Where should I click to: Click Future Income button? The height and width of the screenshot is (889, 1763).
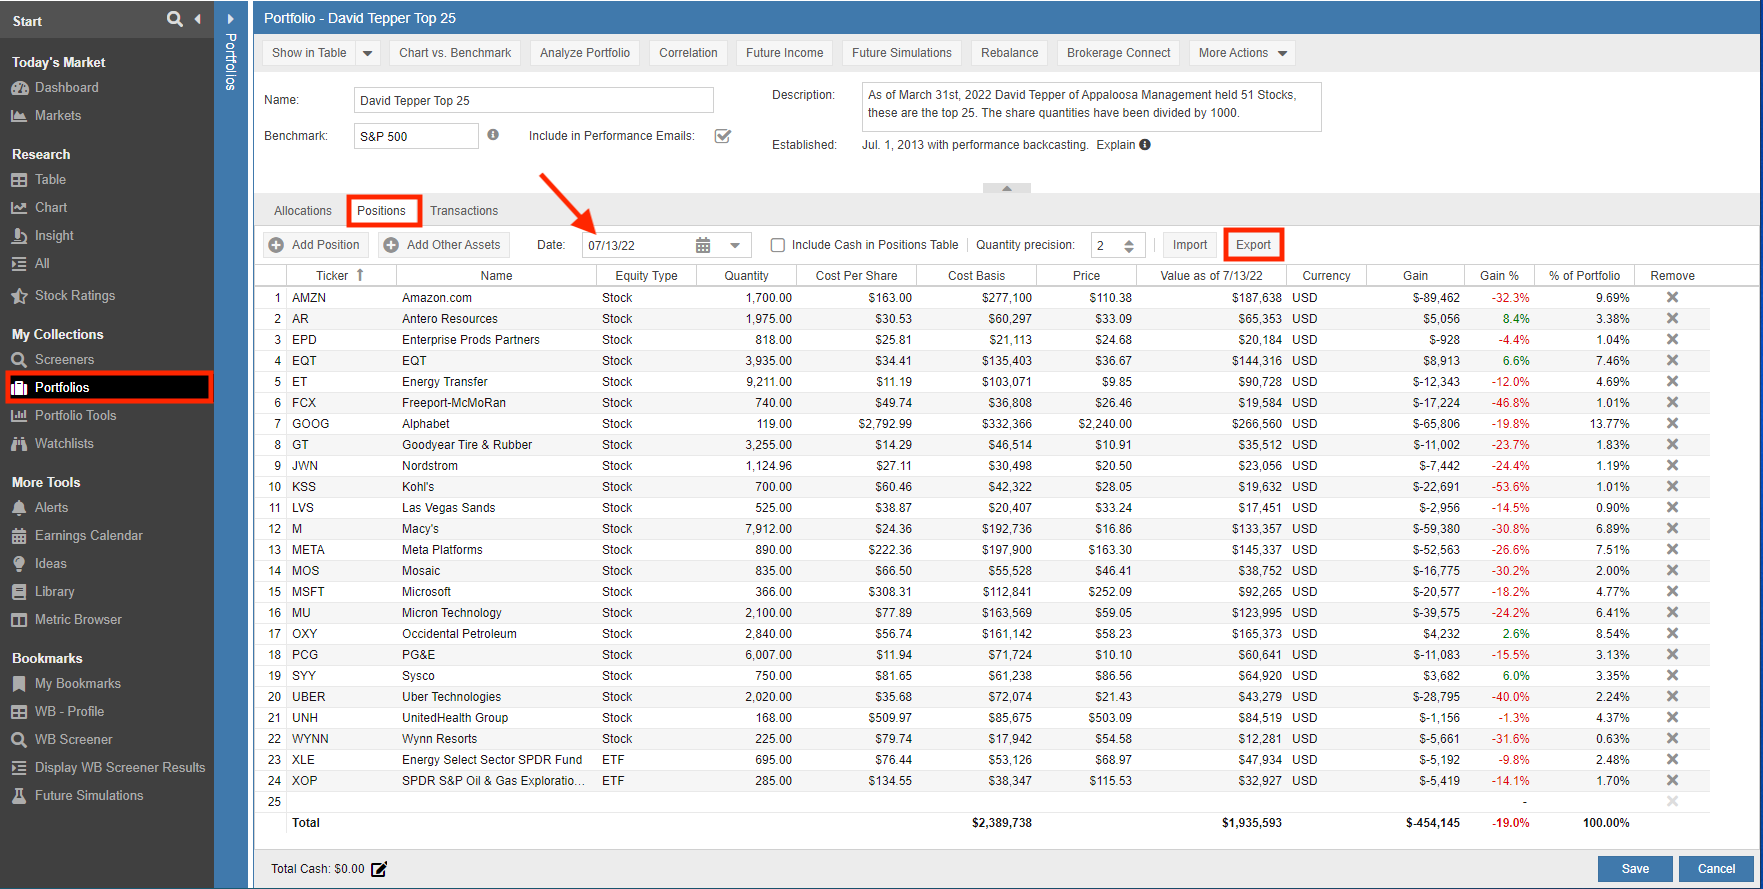785,53
